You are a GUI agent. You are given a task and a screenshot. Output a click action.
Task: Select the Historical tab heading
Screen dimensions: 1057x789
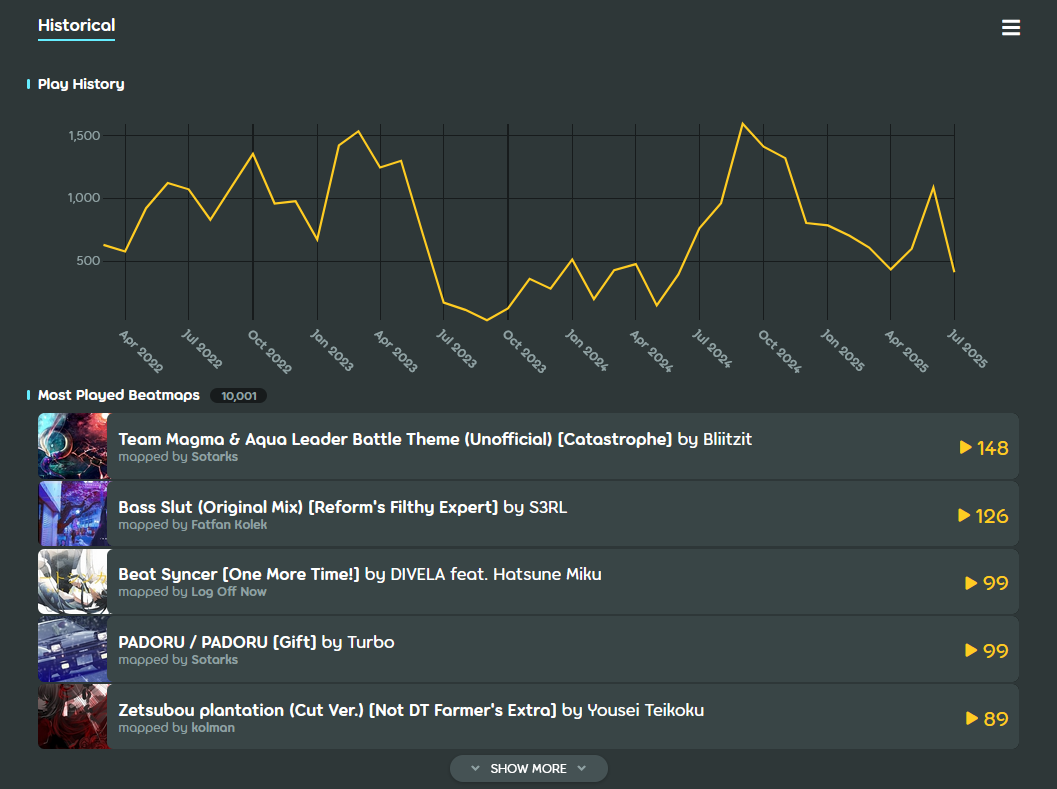pos(76,26)
